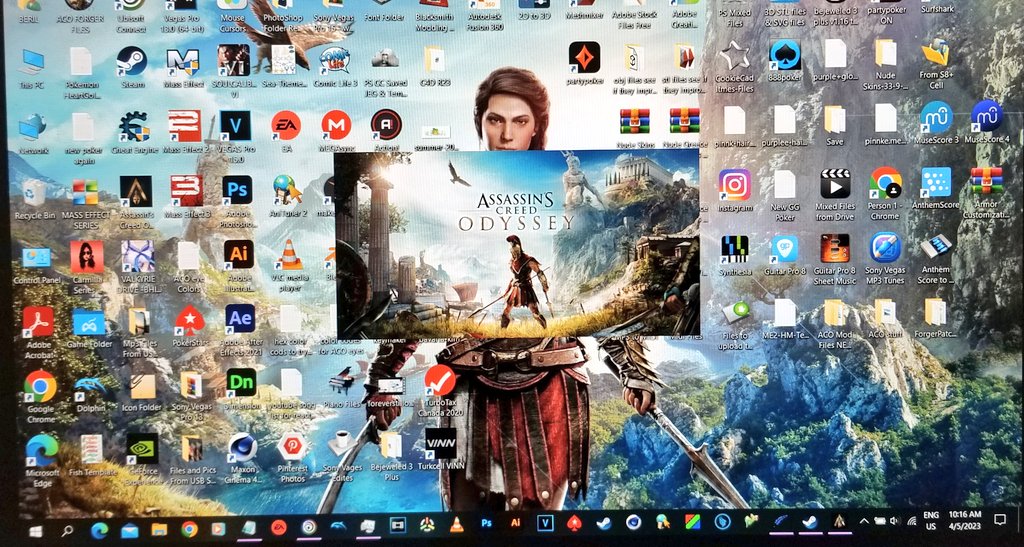Select the Pinterest Photos desktop icon
The width and height of the screenshot is (1024, 547).
[292, 447]
